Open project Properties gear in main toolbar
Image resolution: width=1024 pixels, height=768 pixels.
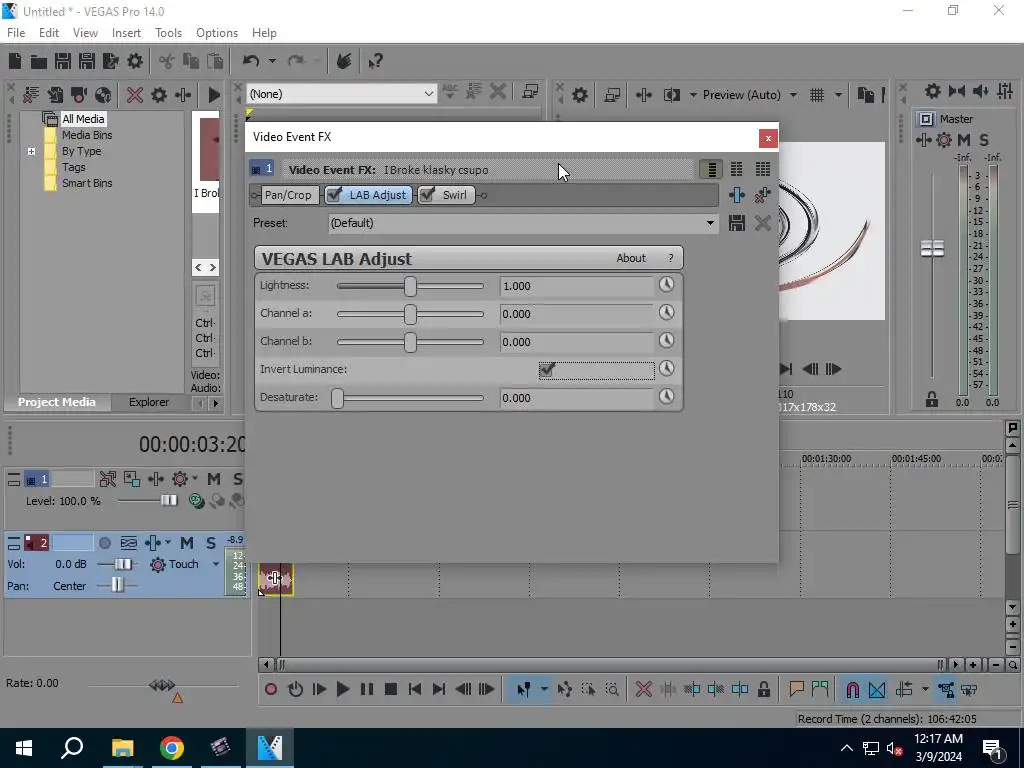coord(135,61)
